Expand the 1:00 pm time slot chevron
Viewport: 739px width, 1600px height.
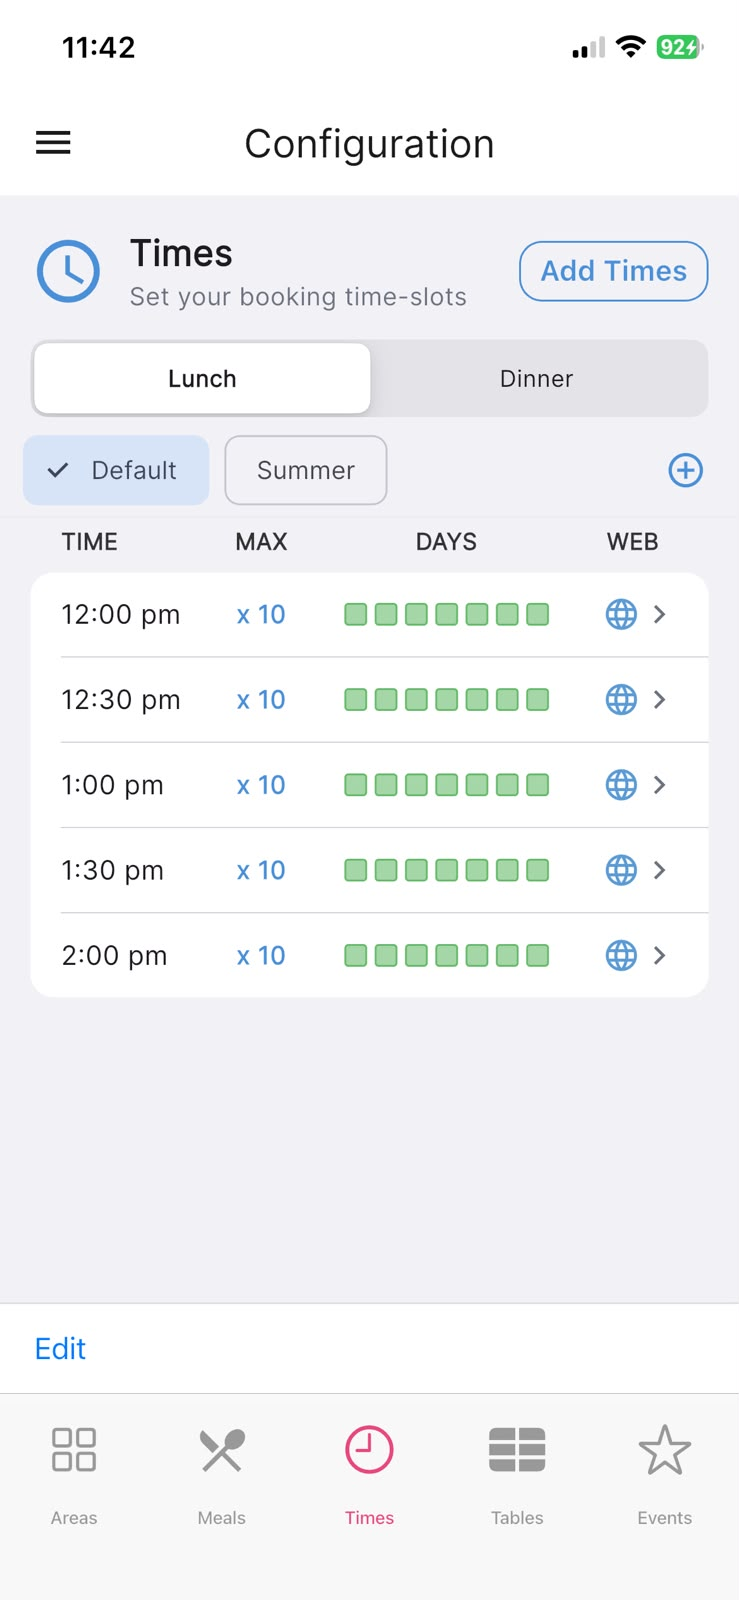659,785
